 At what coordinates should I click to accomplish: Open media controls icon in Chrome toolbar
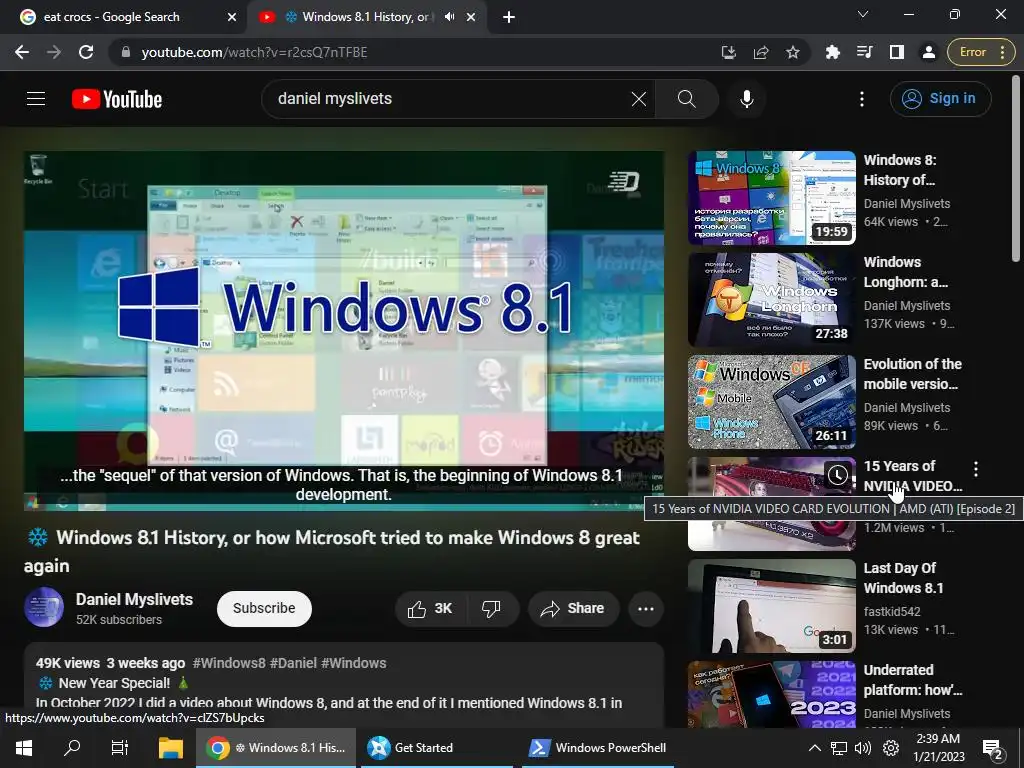coord(865,52)
